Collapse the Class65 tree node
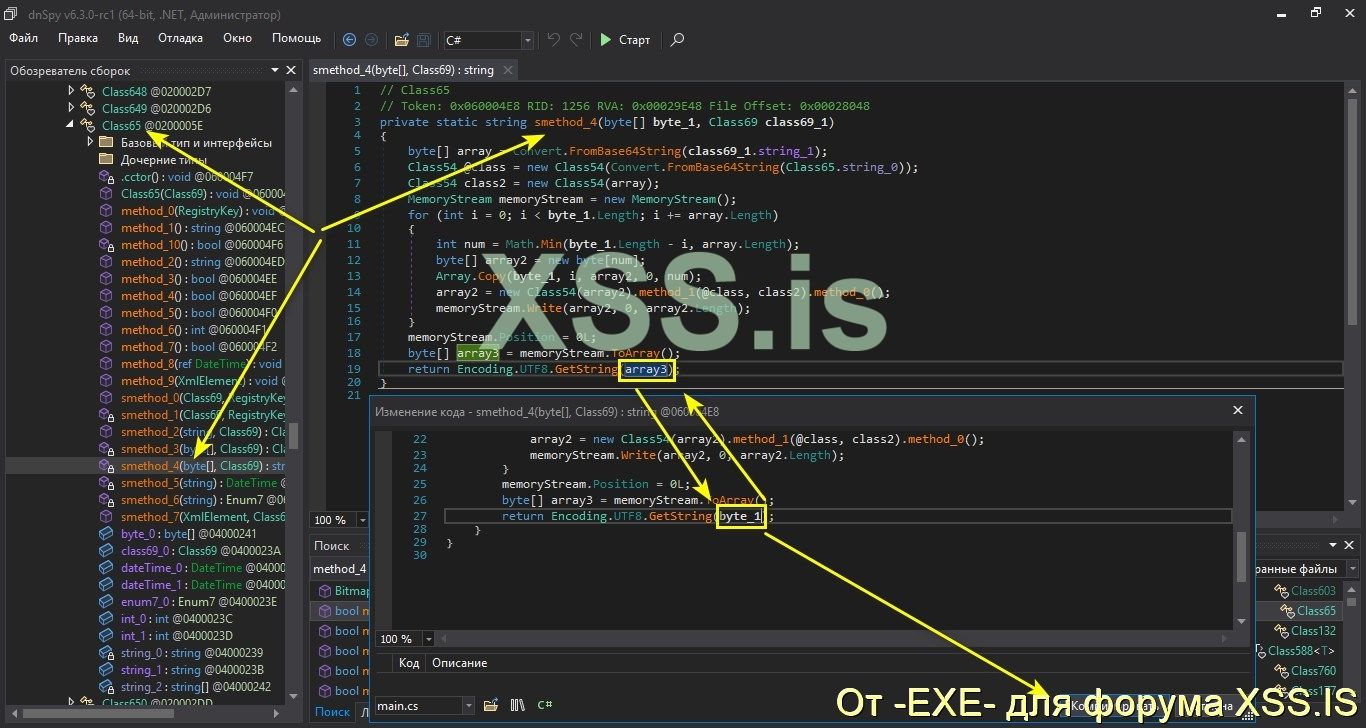Viewport: 1366px width, 728px height. click(x=71, y=125)
